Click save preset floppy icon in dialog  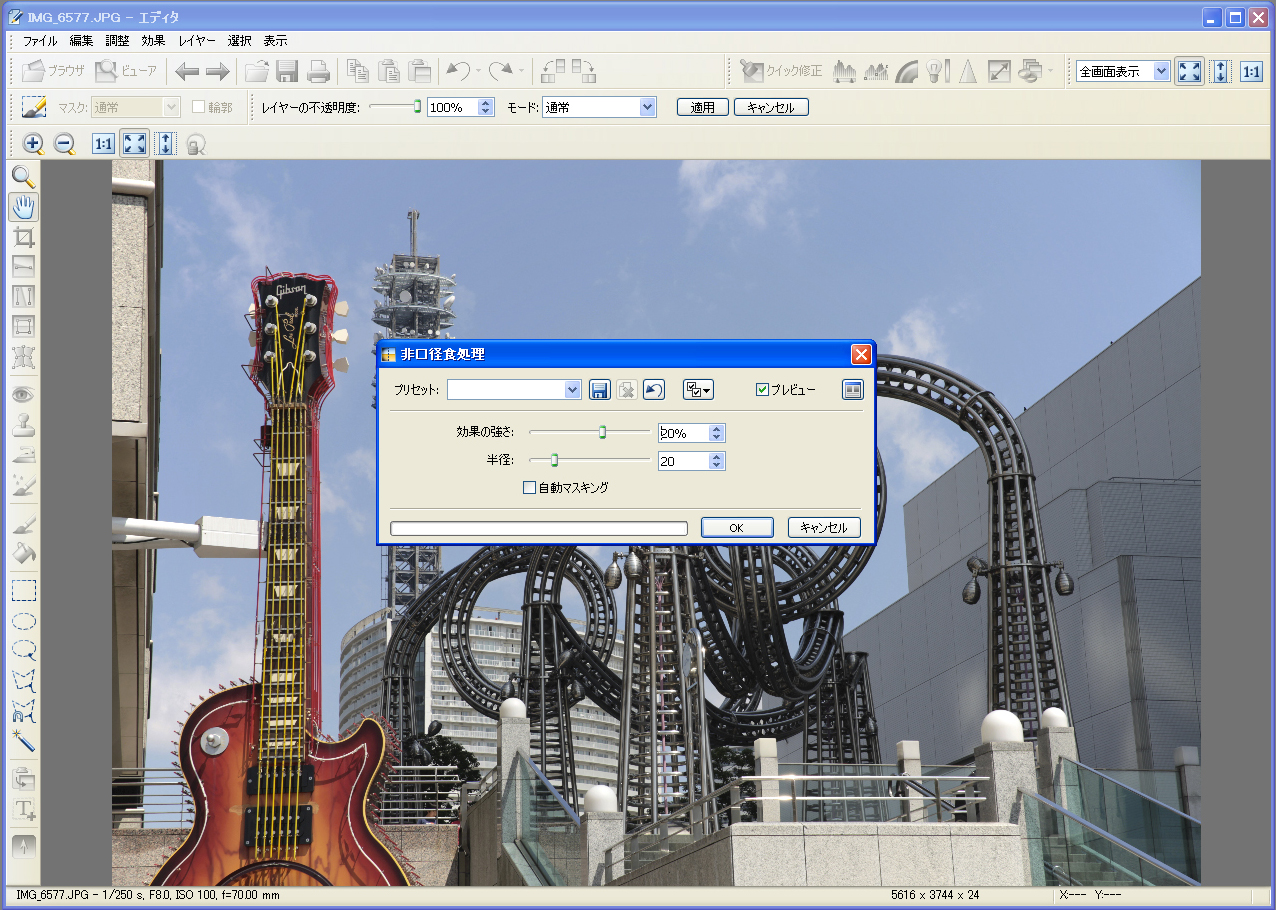(600, 390)
